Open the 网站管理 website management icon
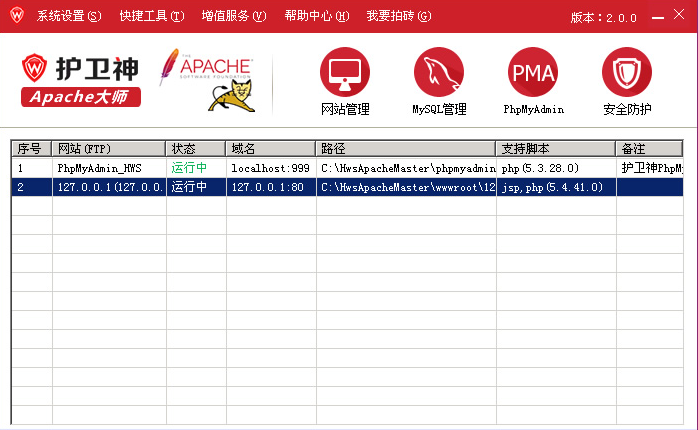 click(x=345, y=72)
